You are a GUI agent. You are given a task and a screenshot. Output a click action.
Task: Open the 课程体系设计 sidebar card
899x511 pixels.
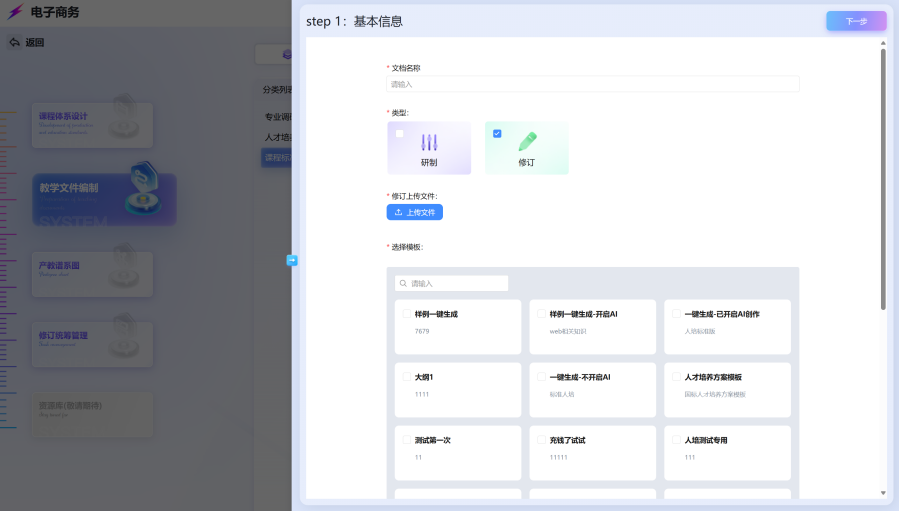[x=92, y=125]
